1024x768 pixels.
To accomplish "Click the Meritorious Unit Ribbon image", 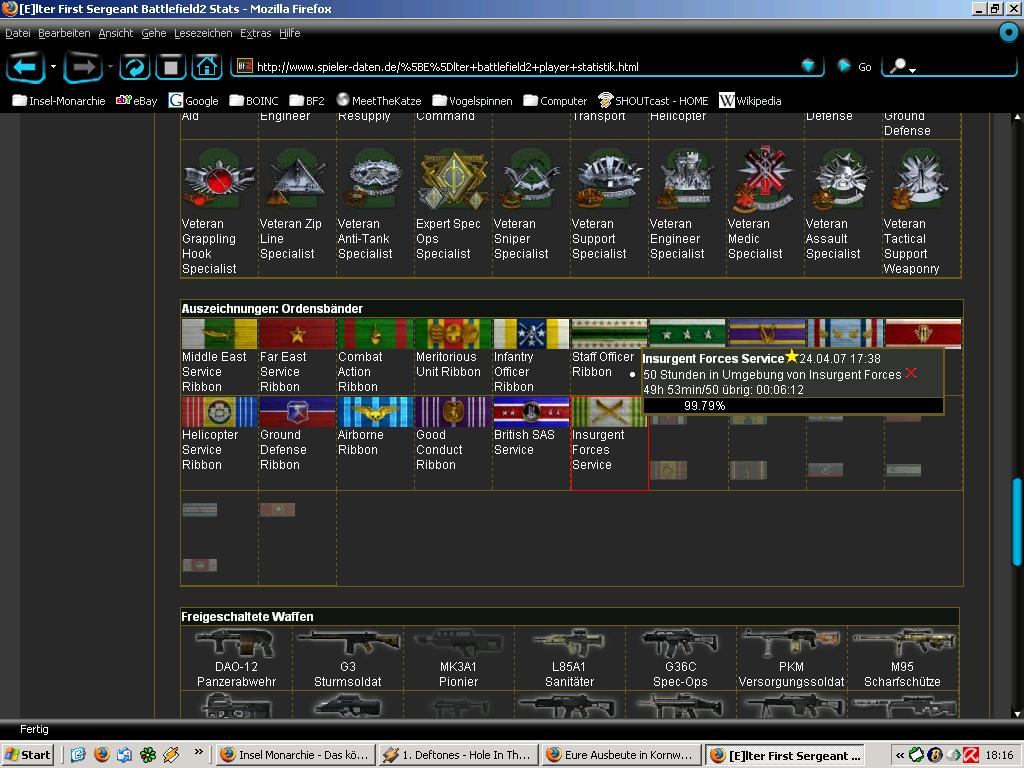I will tap(453, 334).
